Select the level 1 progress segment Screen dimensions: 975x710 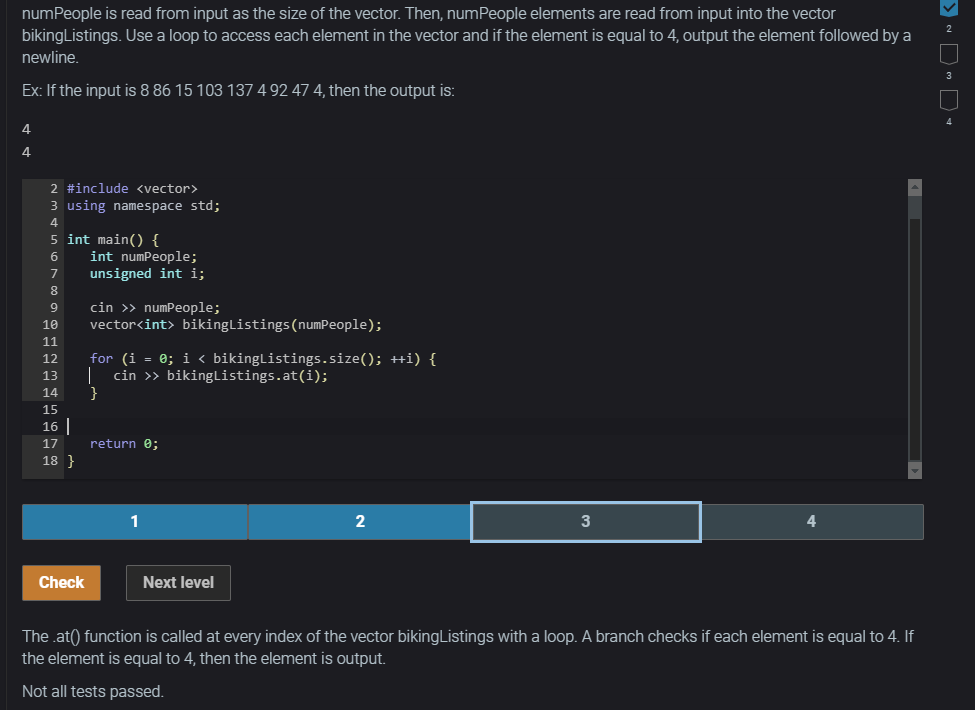[x=134, y=521]
